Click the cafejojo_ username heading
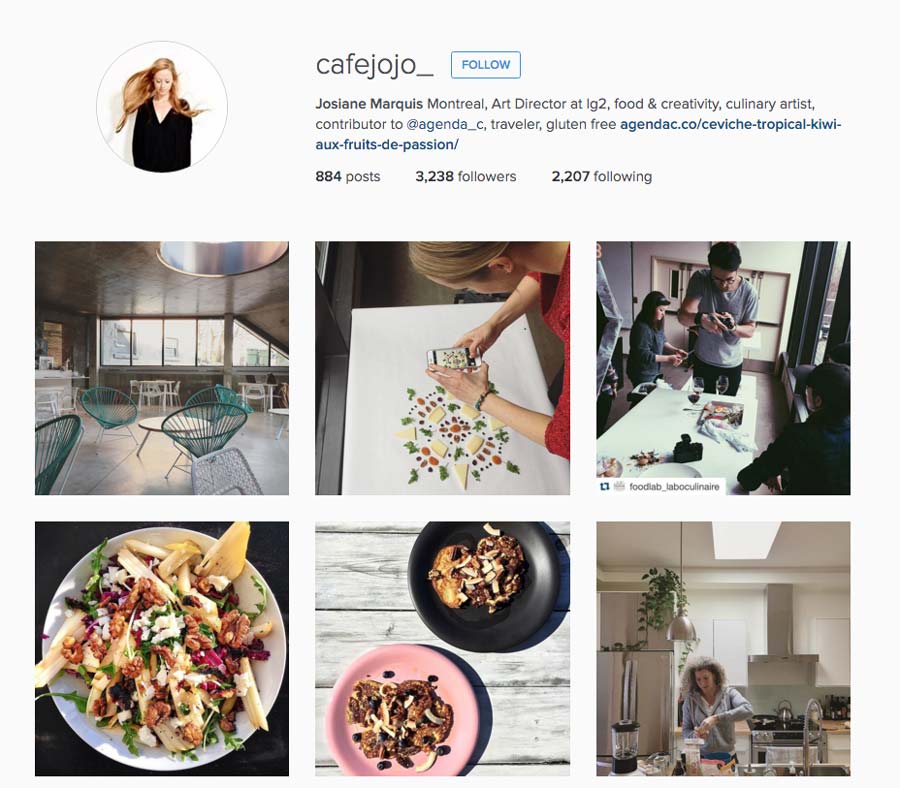Viewport: 900px width, 788px height. pos(374,65)
